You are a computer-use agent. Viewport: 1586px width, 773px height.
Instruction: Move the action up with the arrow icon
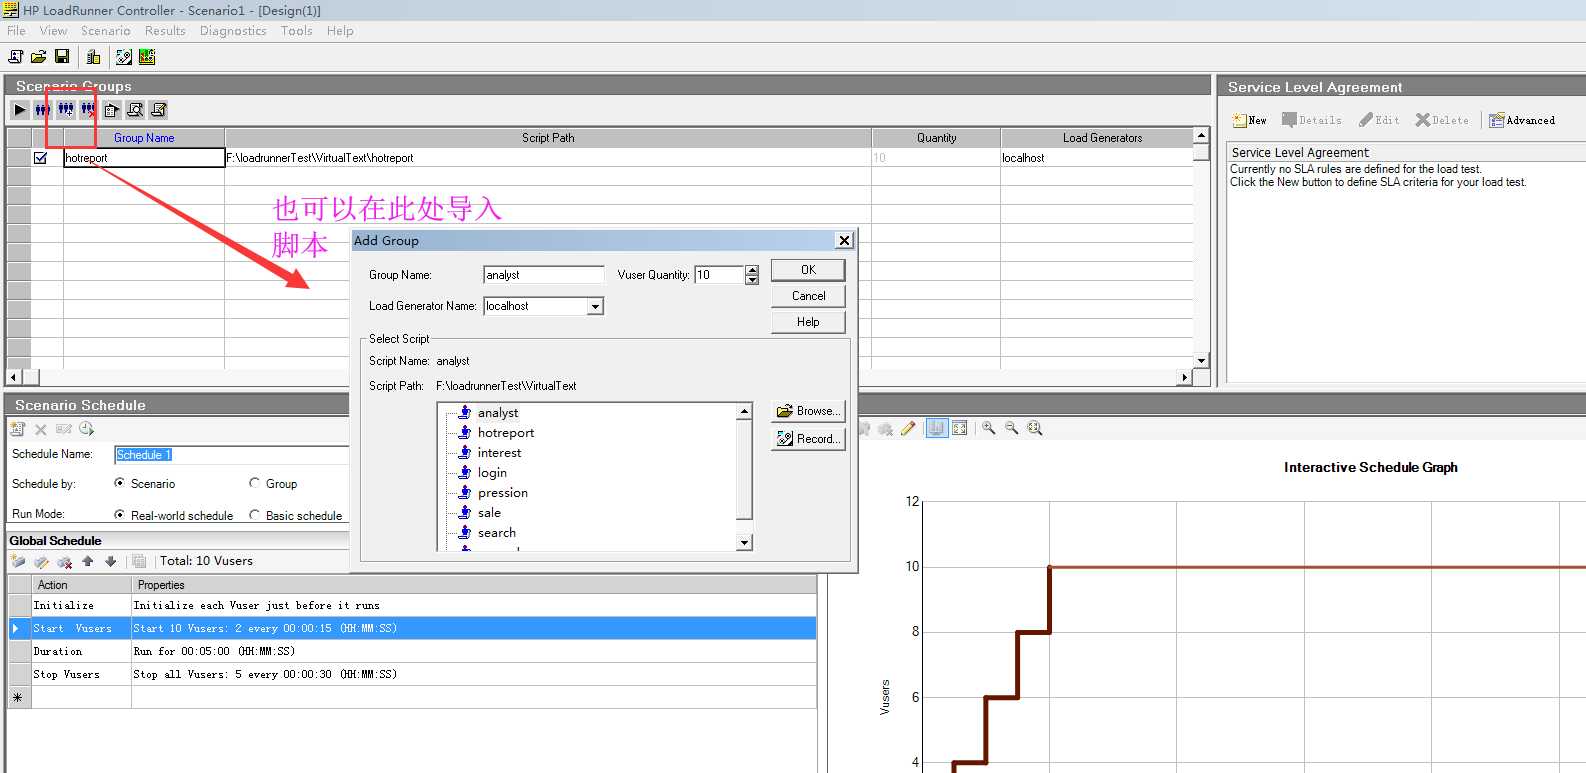click(x=87, y=561)
